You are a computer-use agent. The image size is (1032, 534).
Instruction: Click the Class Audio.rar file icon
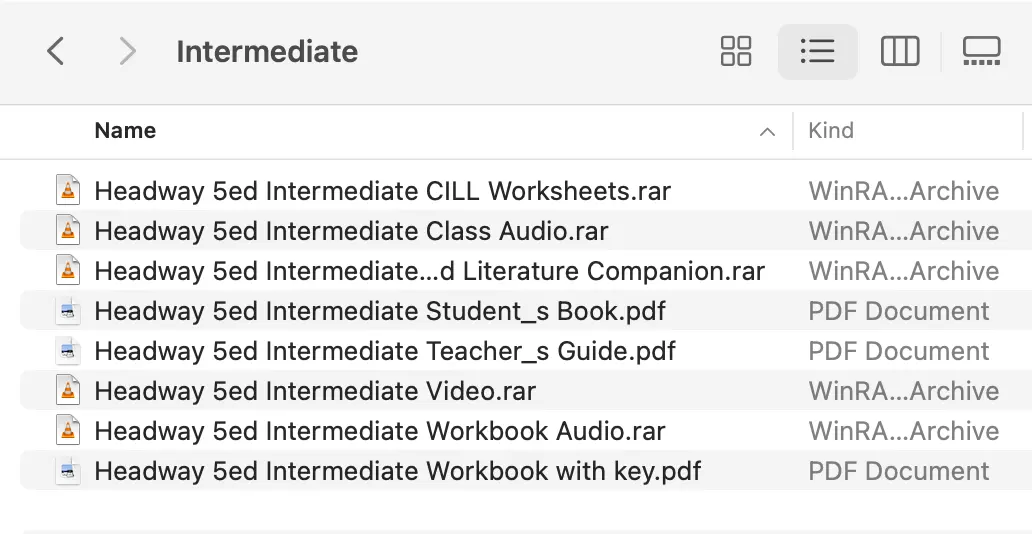(68, 230)
